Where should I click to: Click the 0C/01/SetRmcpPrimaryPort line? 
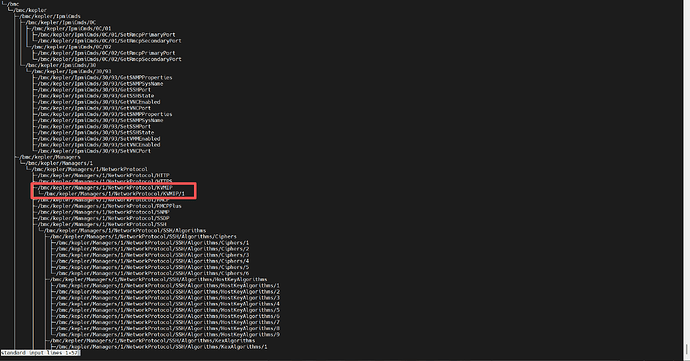(106, 35)
